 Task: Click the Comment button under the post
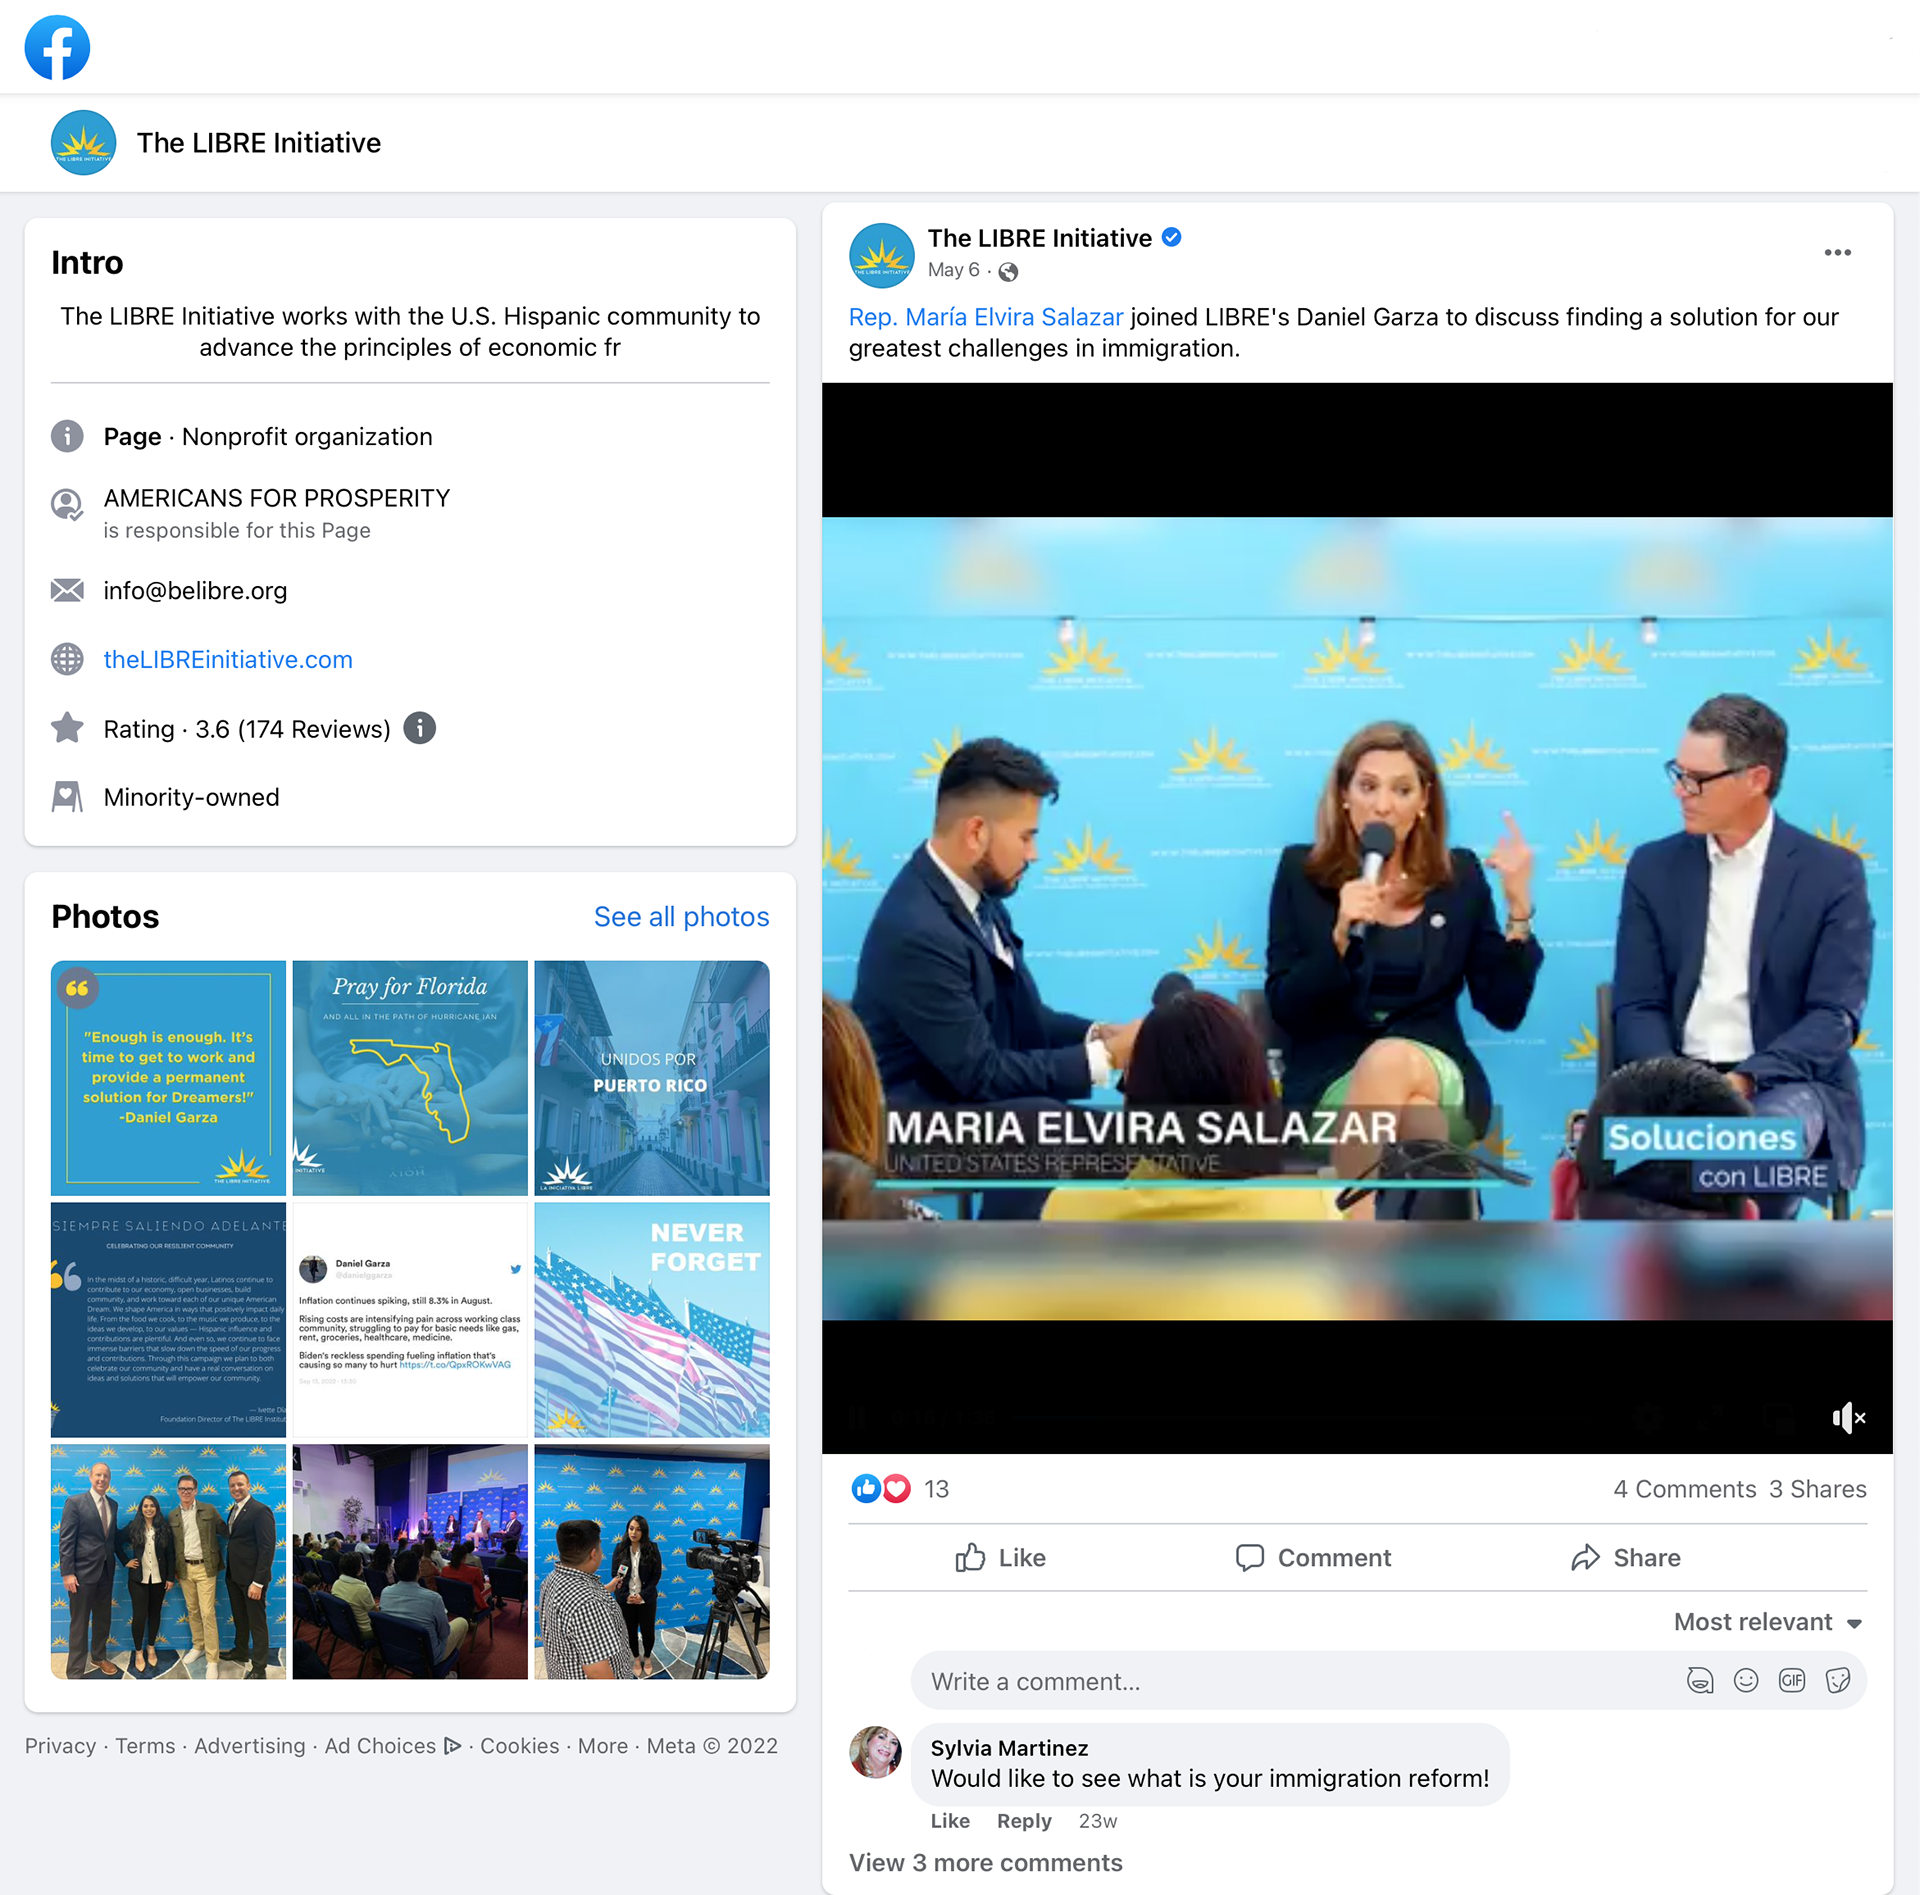(x=1313, y=1558)
